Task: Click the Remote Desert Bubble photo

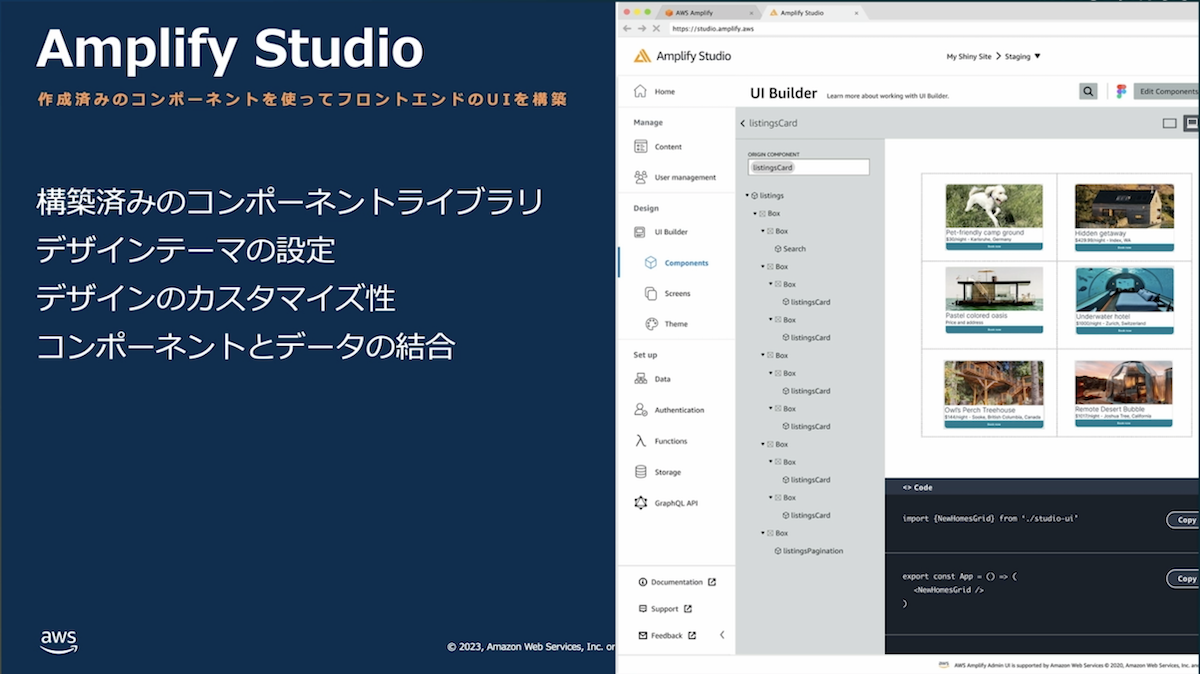Action: click(1124, 383)
